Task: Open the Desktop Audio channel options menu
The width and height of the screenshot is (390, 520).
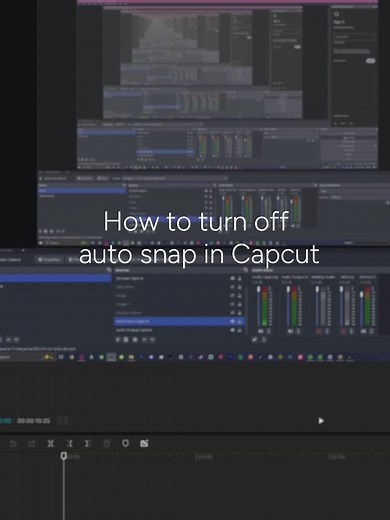Action: click(x=327, y=331)
